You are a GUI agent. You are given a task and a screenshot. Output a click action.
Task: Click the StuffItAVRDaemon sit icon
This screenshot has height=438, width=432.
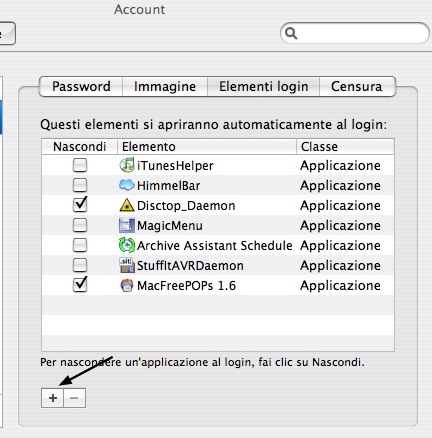[x=127, y=265]
